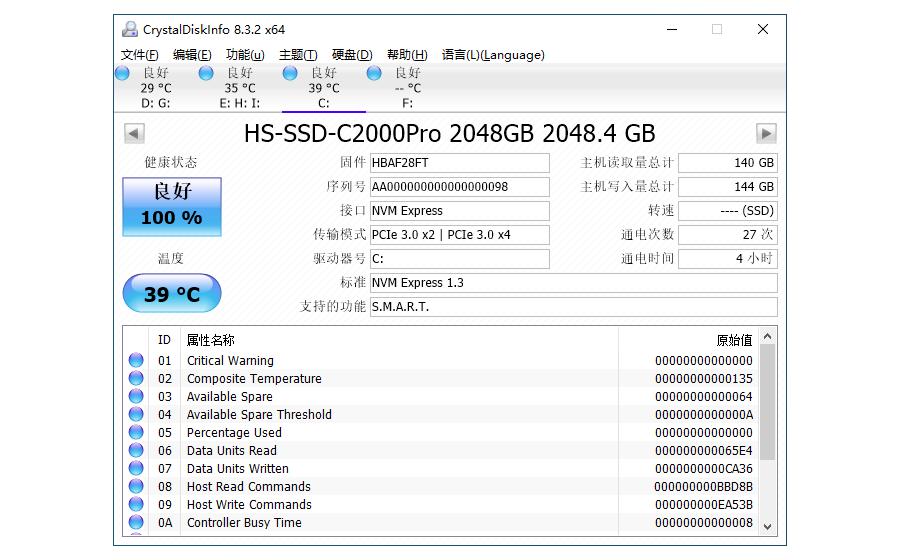Image resolution: width=900 pixels, height=560 pixels.
Task: Open the 文件(F) menu
Action: 139,55
